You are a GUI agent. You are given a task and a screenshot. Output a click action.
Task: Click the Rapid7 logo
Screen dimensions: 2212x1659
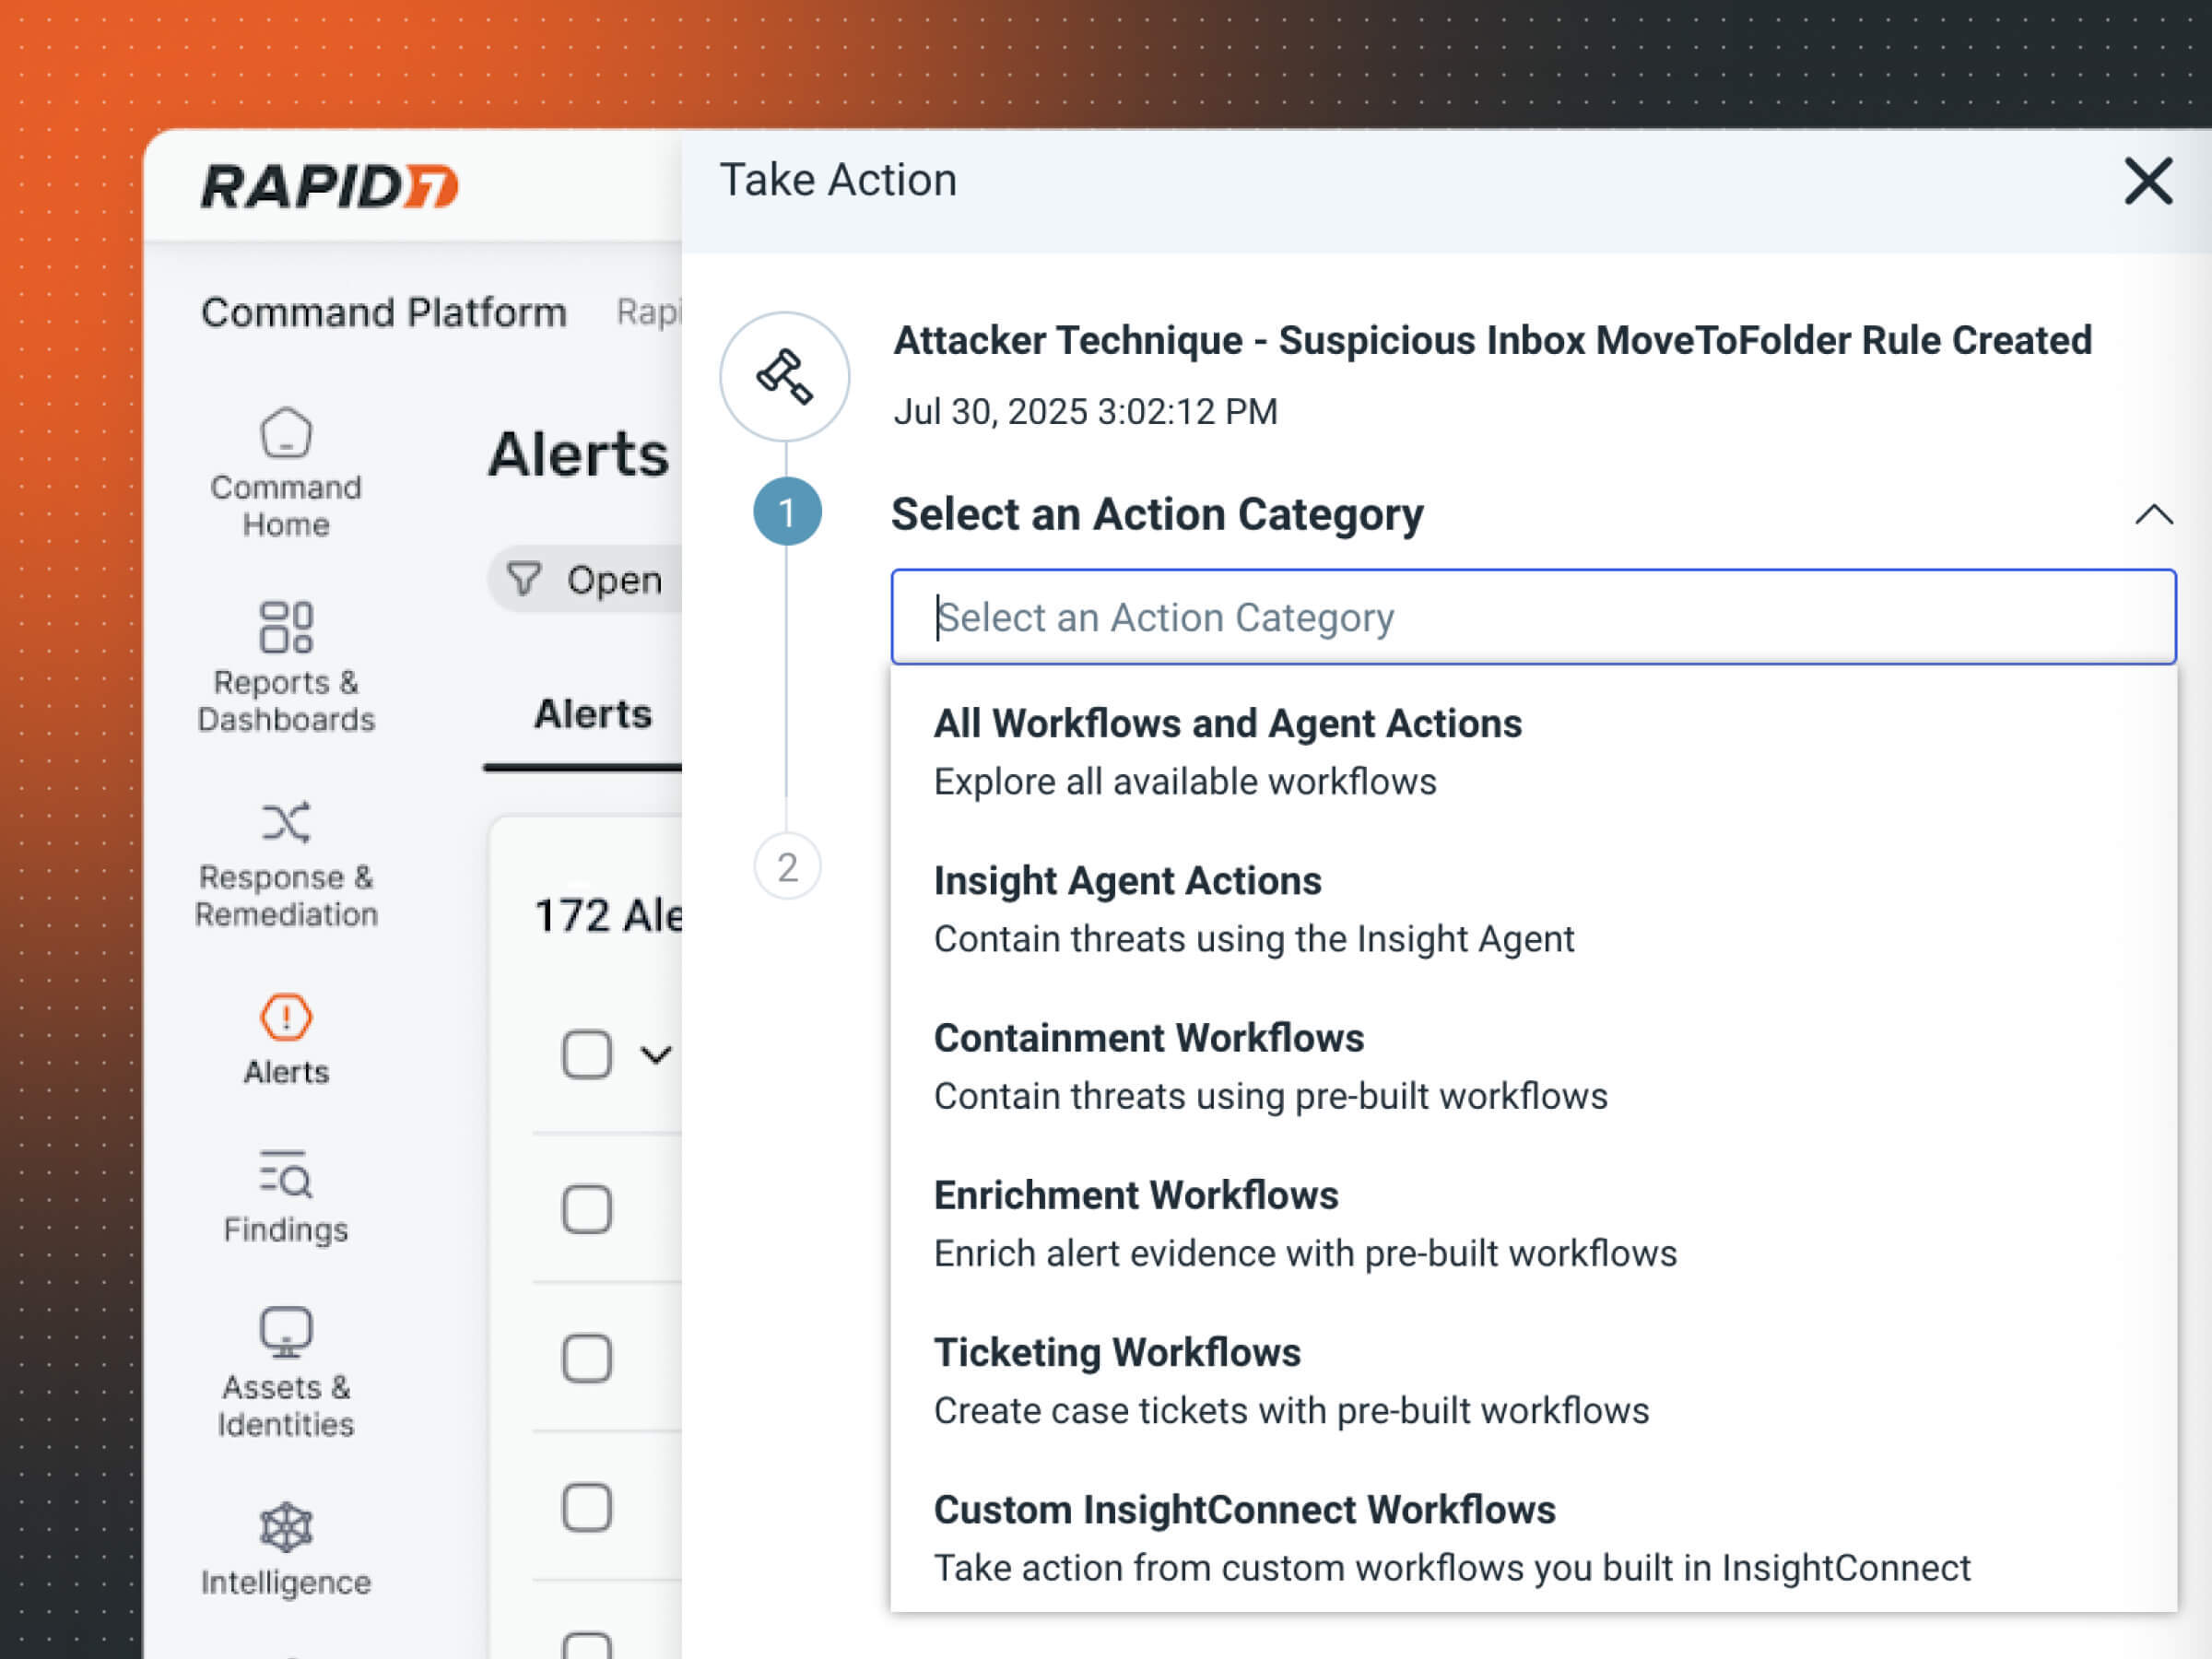[330, 187]
